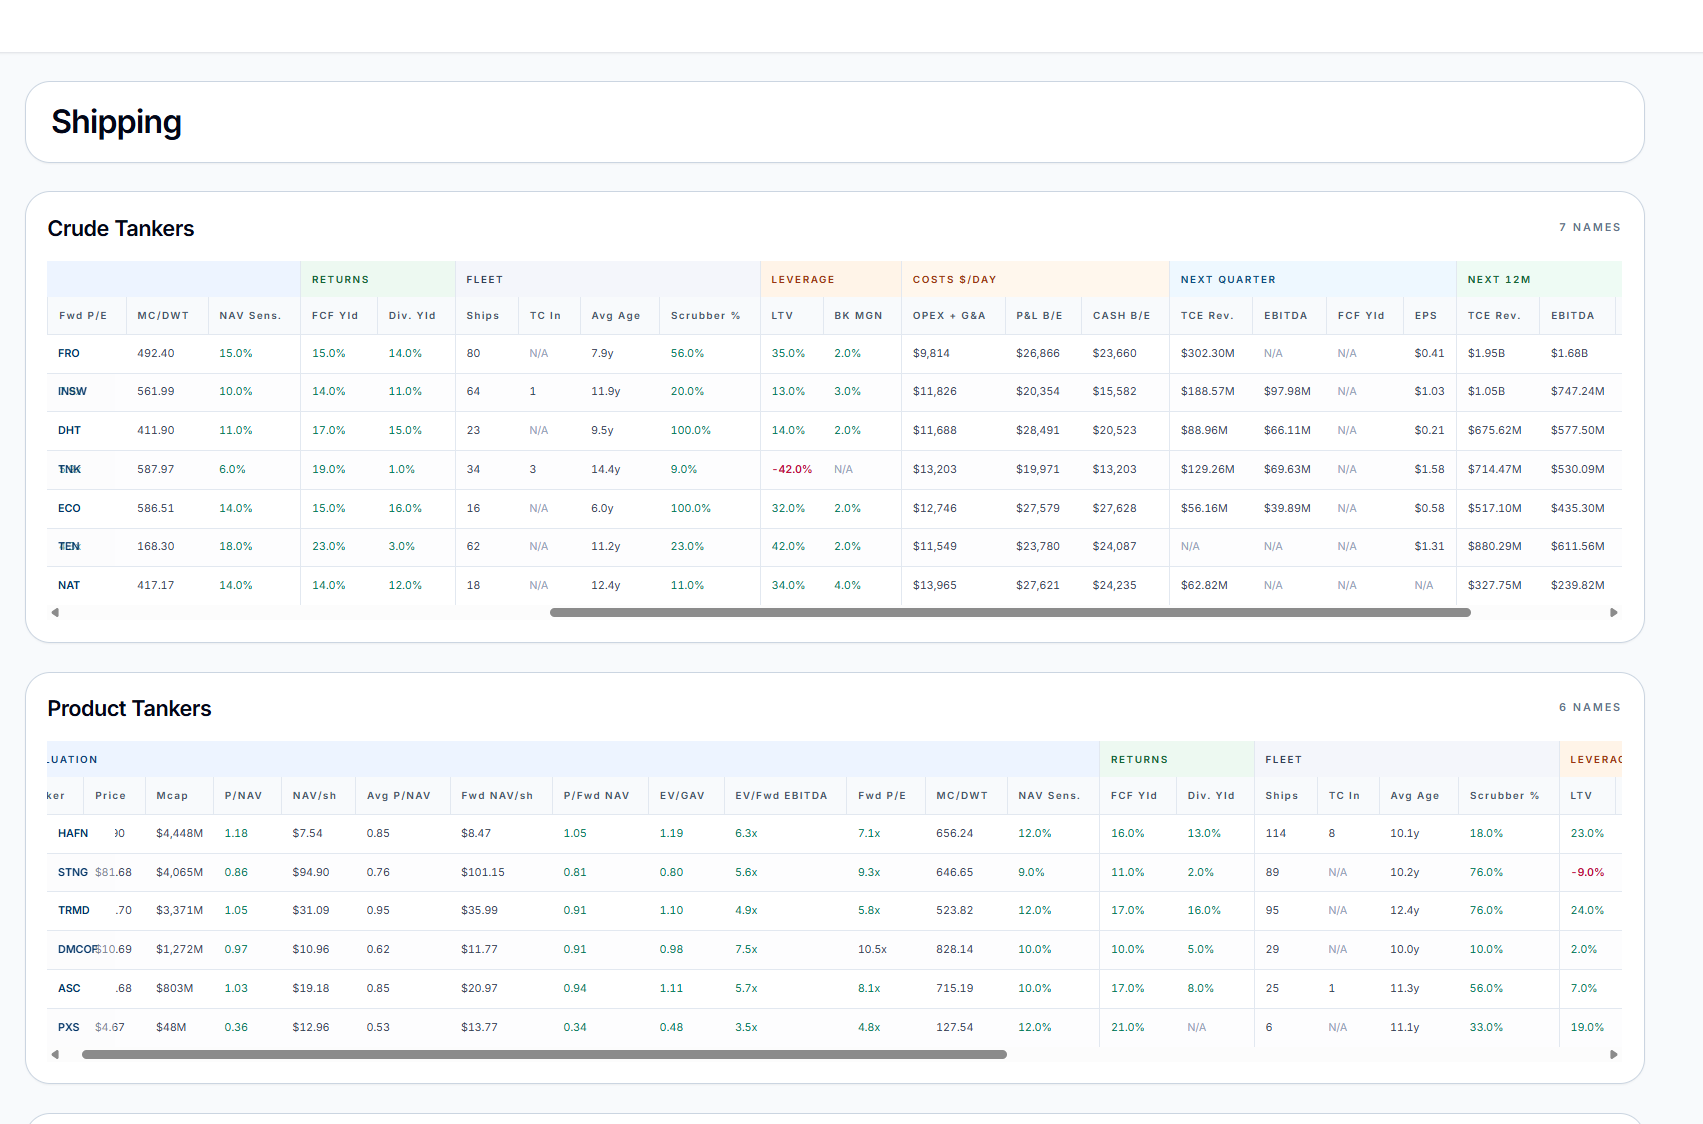The width and height of the screenshot is (1703, 1124).
Task: Click the 7 NAMES count label
Action: (1589, 227)
